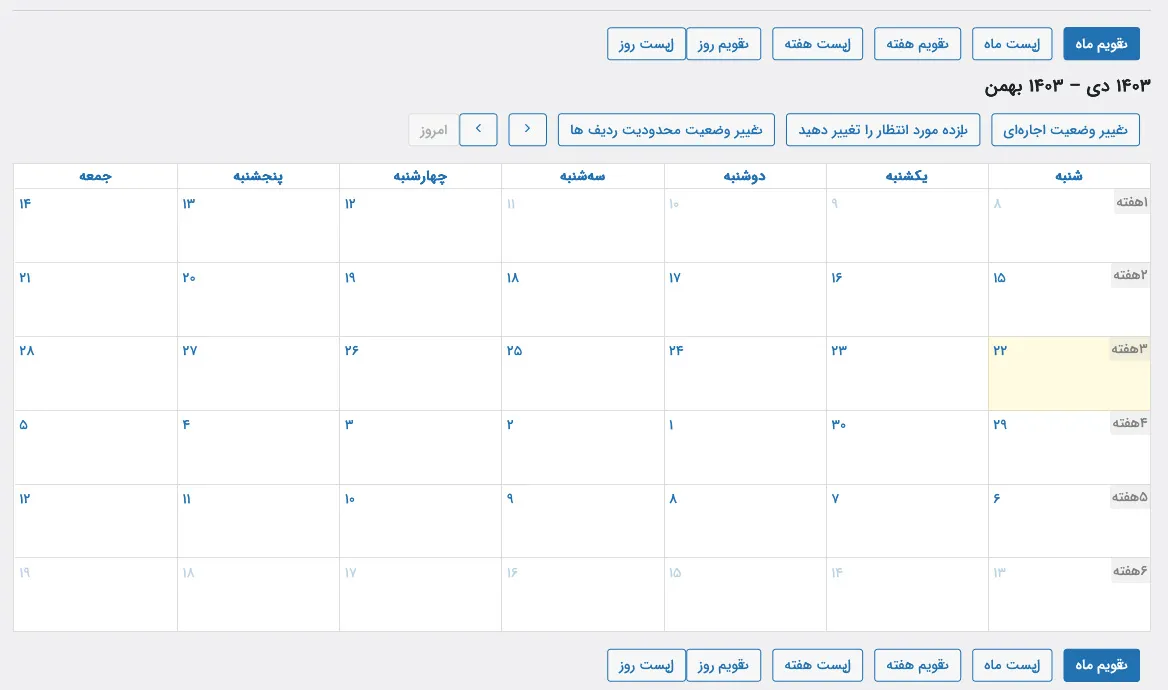This screenshot has width=1168, height=690.
Task: Click بازده مورد انتظار را تغییر دهید
Action: coord(883,130)
